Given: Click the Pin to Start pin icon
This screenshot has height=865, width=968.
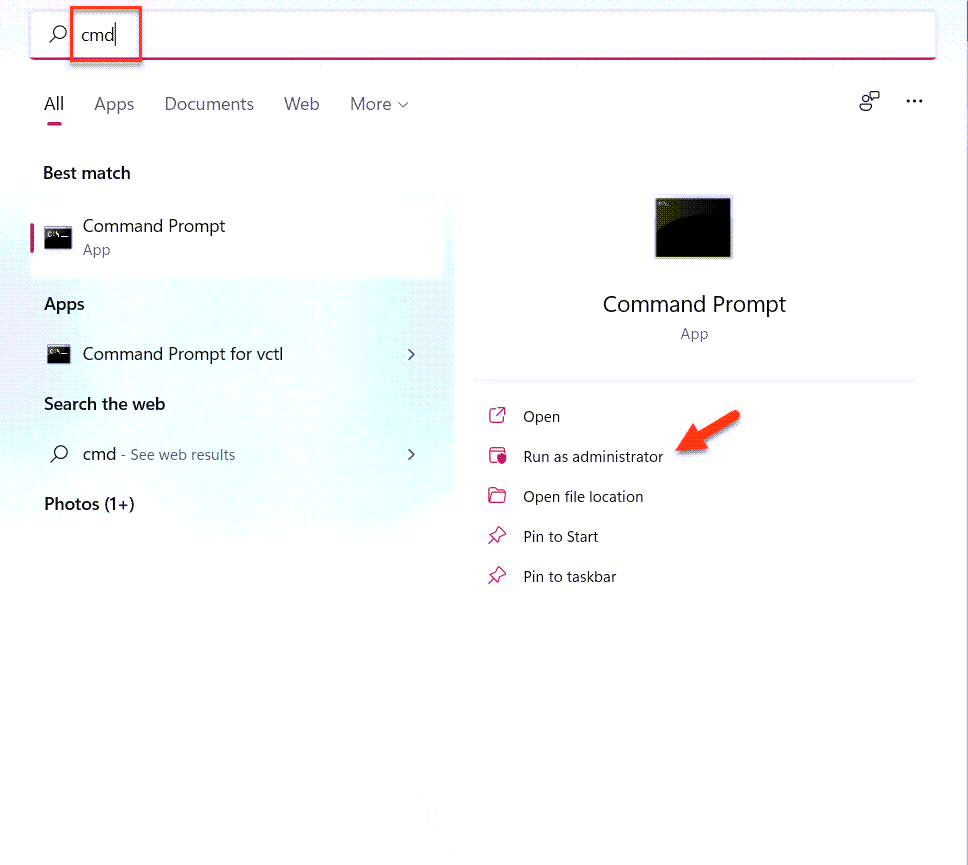Looking at the screenshot, I should pos(497,536).
